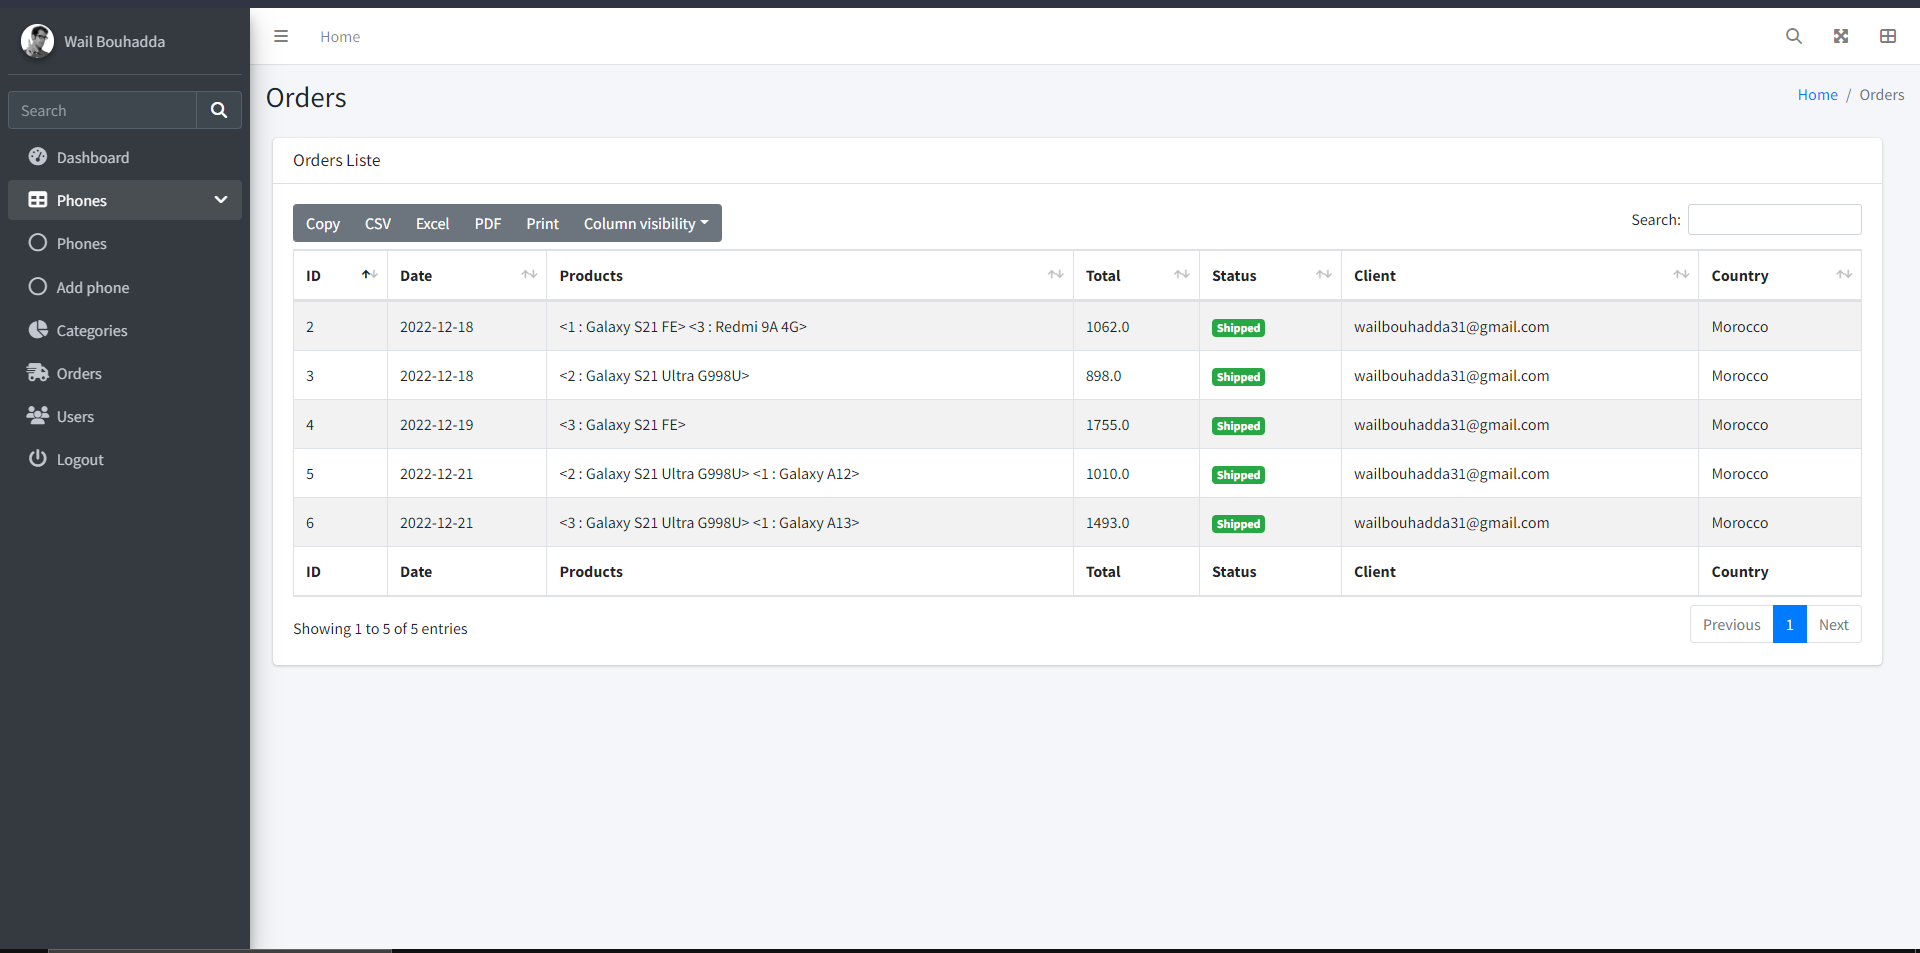This screenshot has width=1920, height=953.
Task: Click the Print button
Action: click(x=543, y=224)
